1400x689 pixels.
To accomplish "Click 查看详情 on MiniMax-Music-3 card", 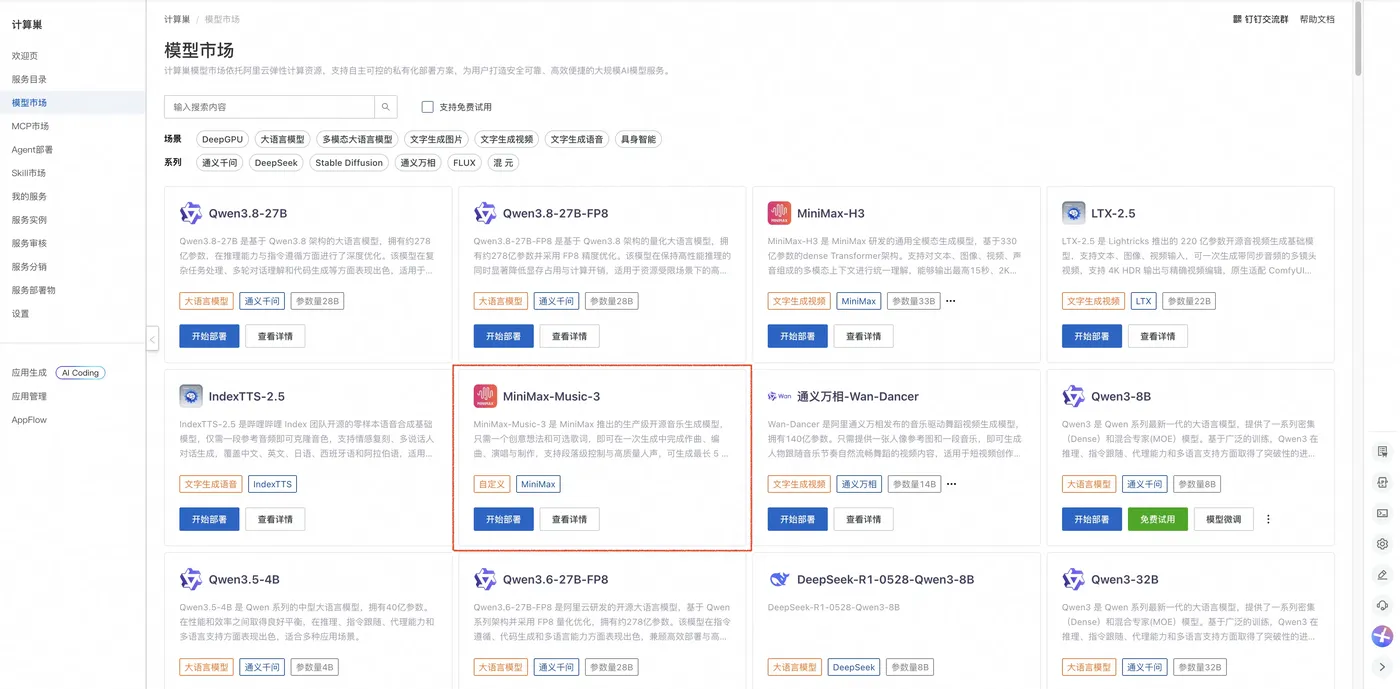I will (569, 520).
